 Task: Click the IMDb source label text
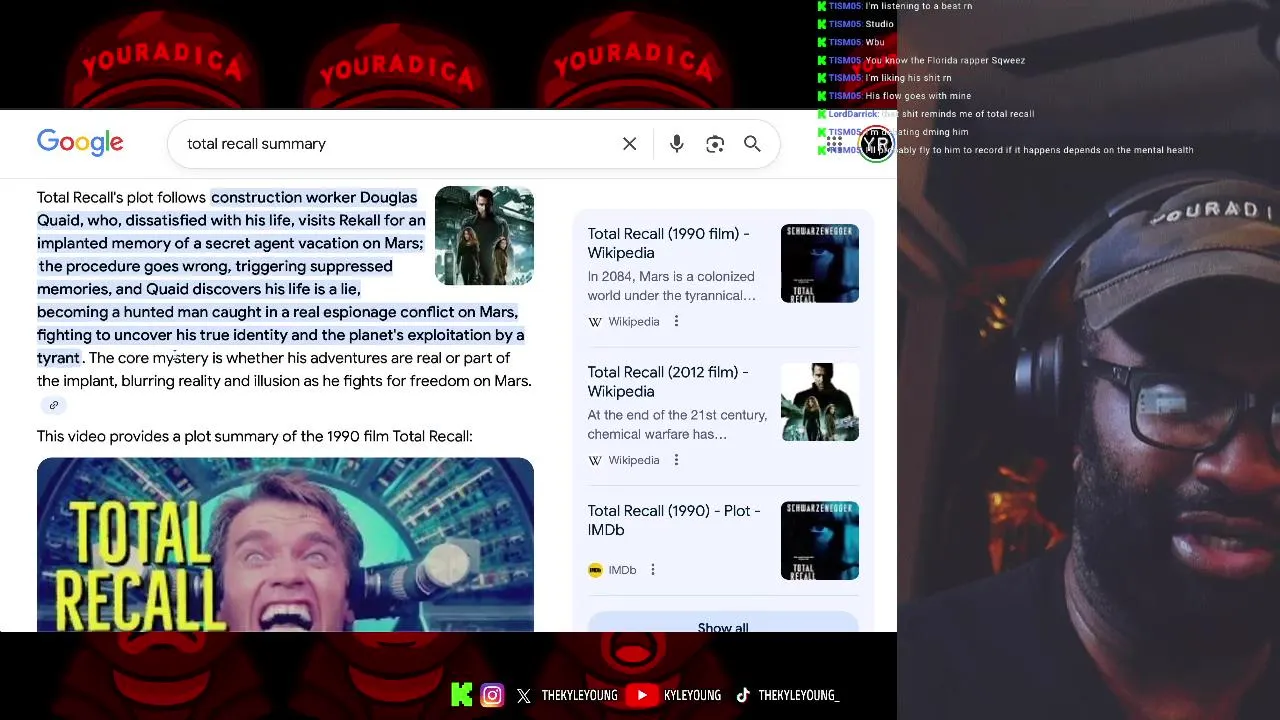(622, 570)
